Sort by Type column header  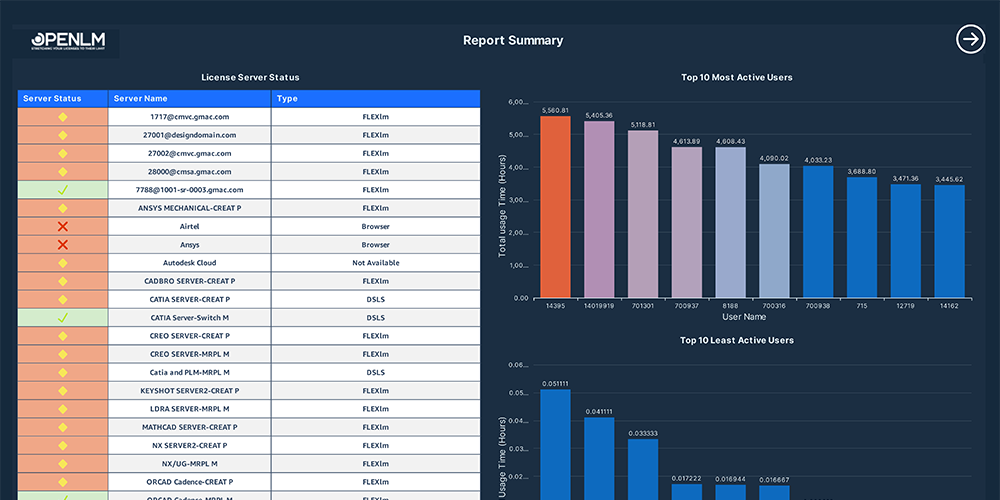[287, 98]
